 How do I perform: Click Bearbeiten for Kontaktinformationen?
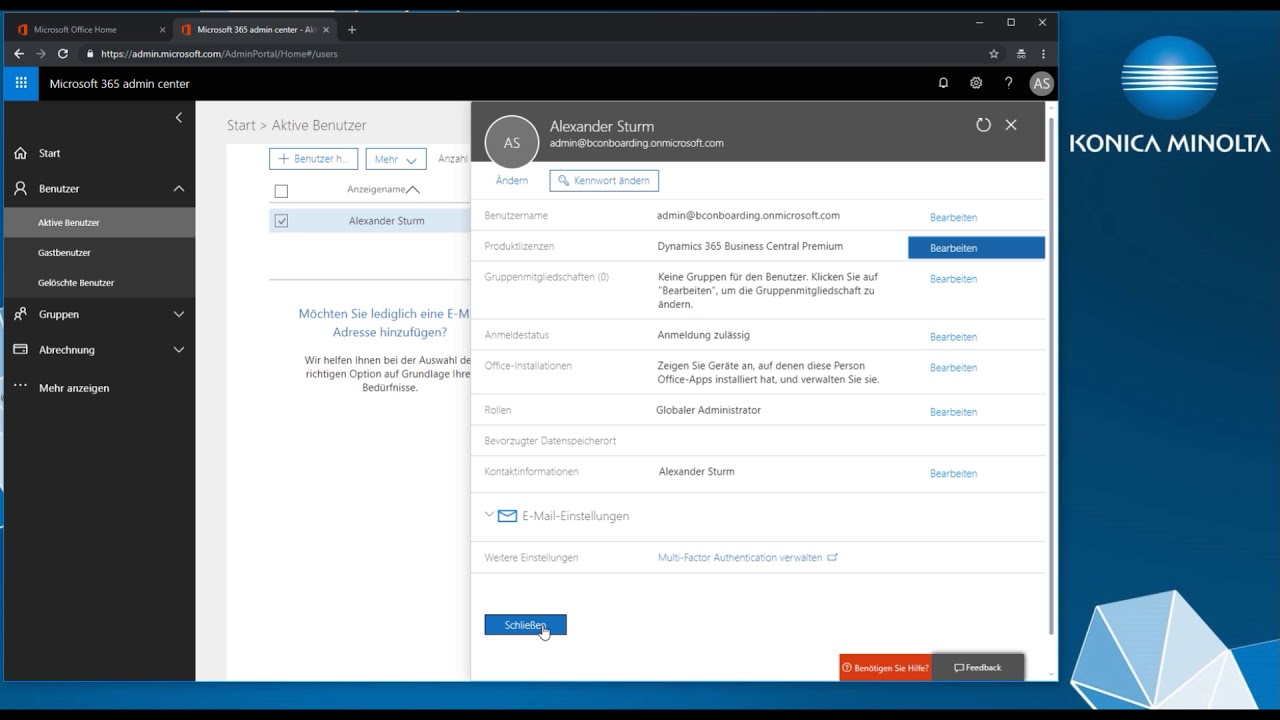pyautogui.click(x=953, y=474)
